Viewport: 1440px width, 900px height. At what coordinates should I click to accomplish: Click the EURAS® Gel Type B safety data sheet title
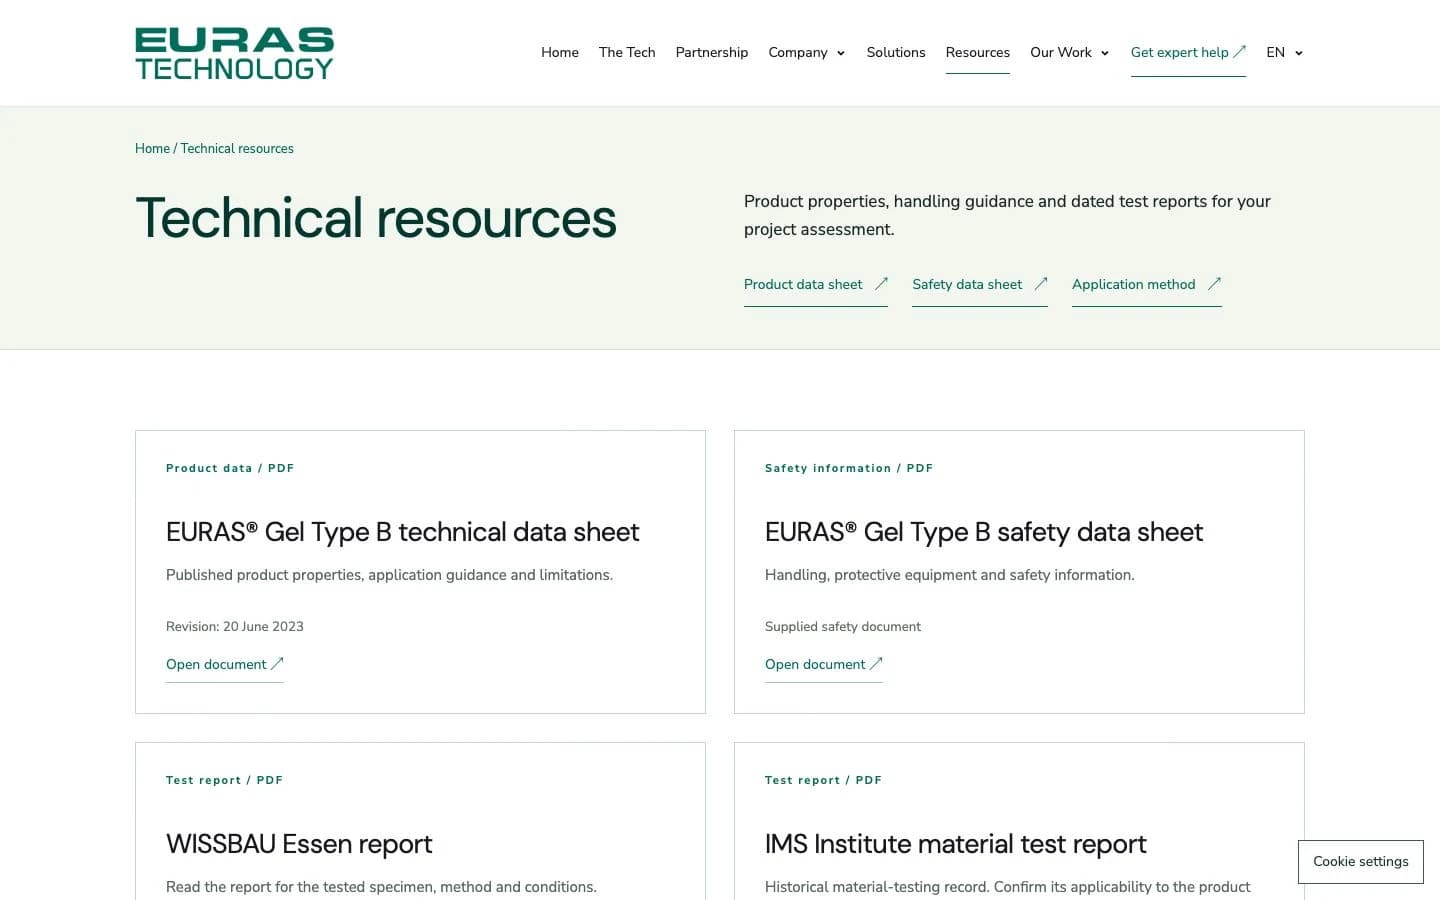tap(984, 532)
